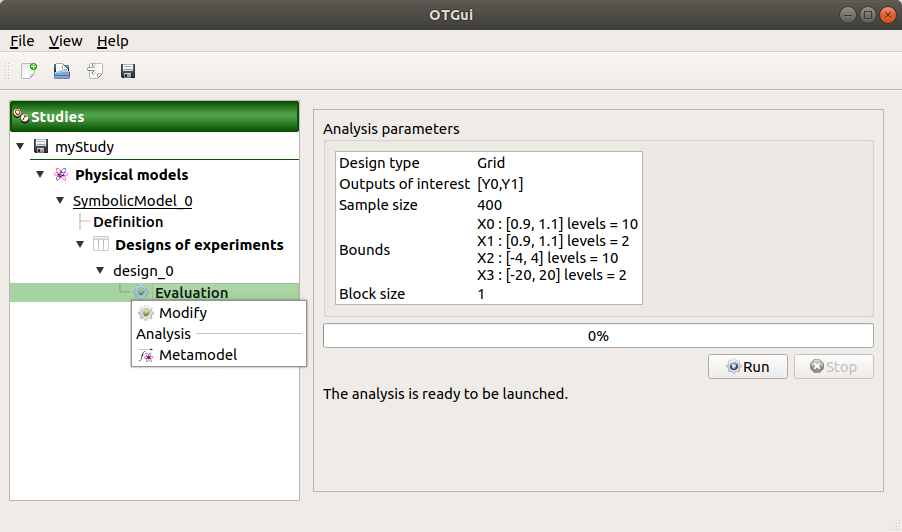Click the table icon beside Designs of experiments
Screen dimensions: 902x532
(101, 245)
